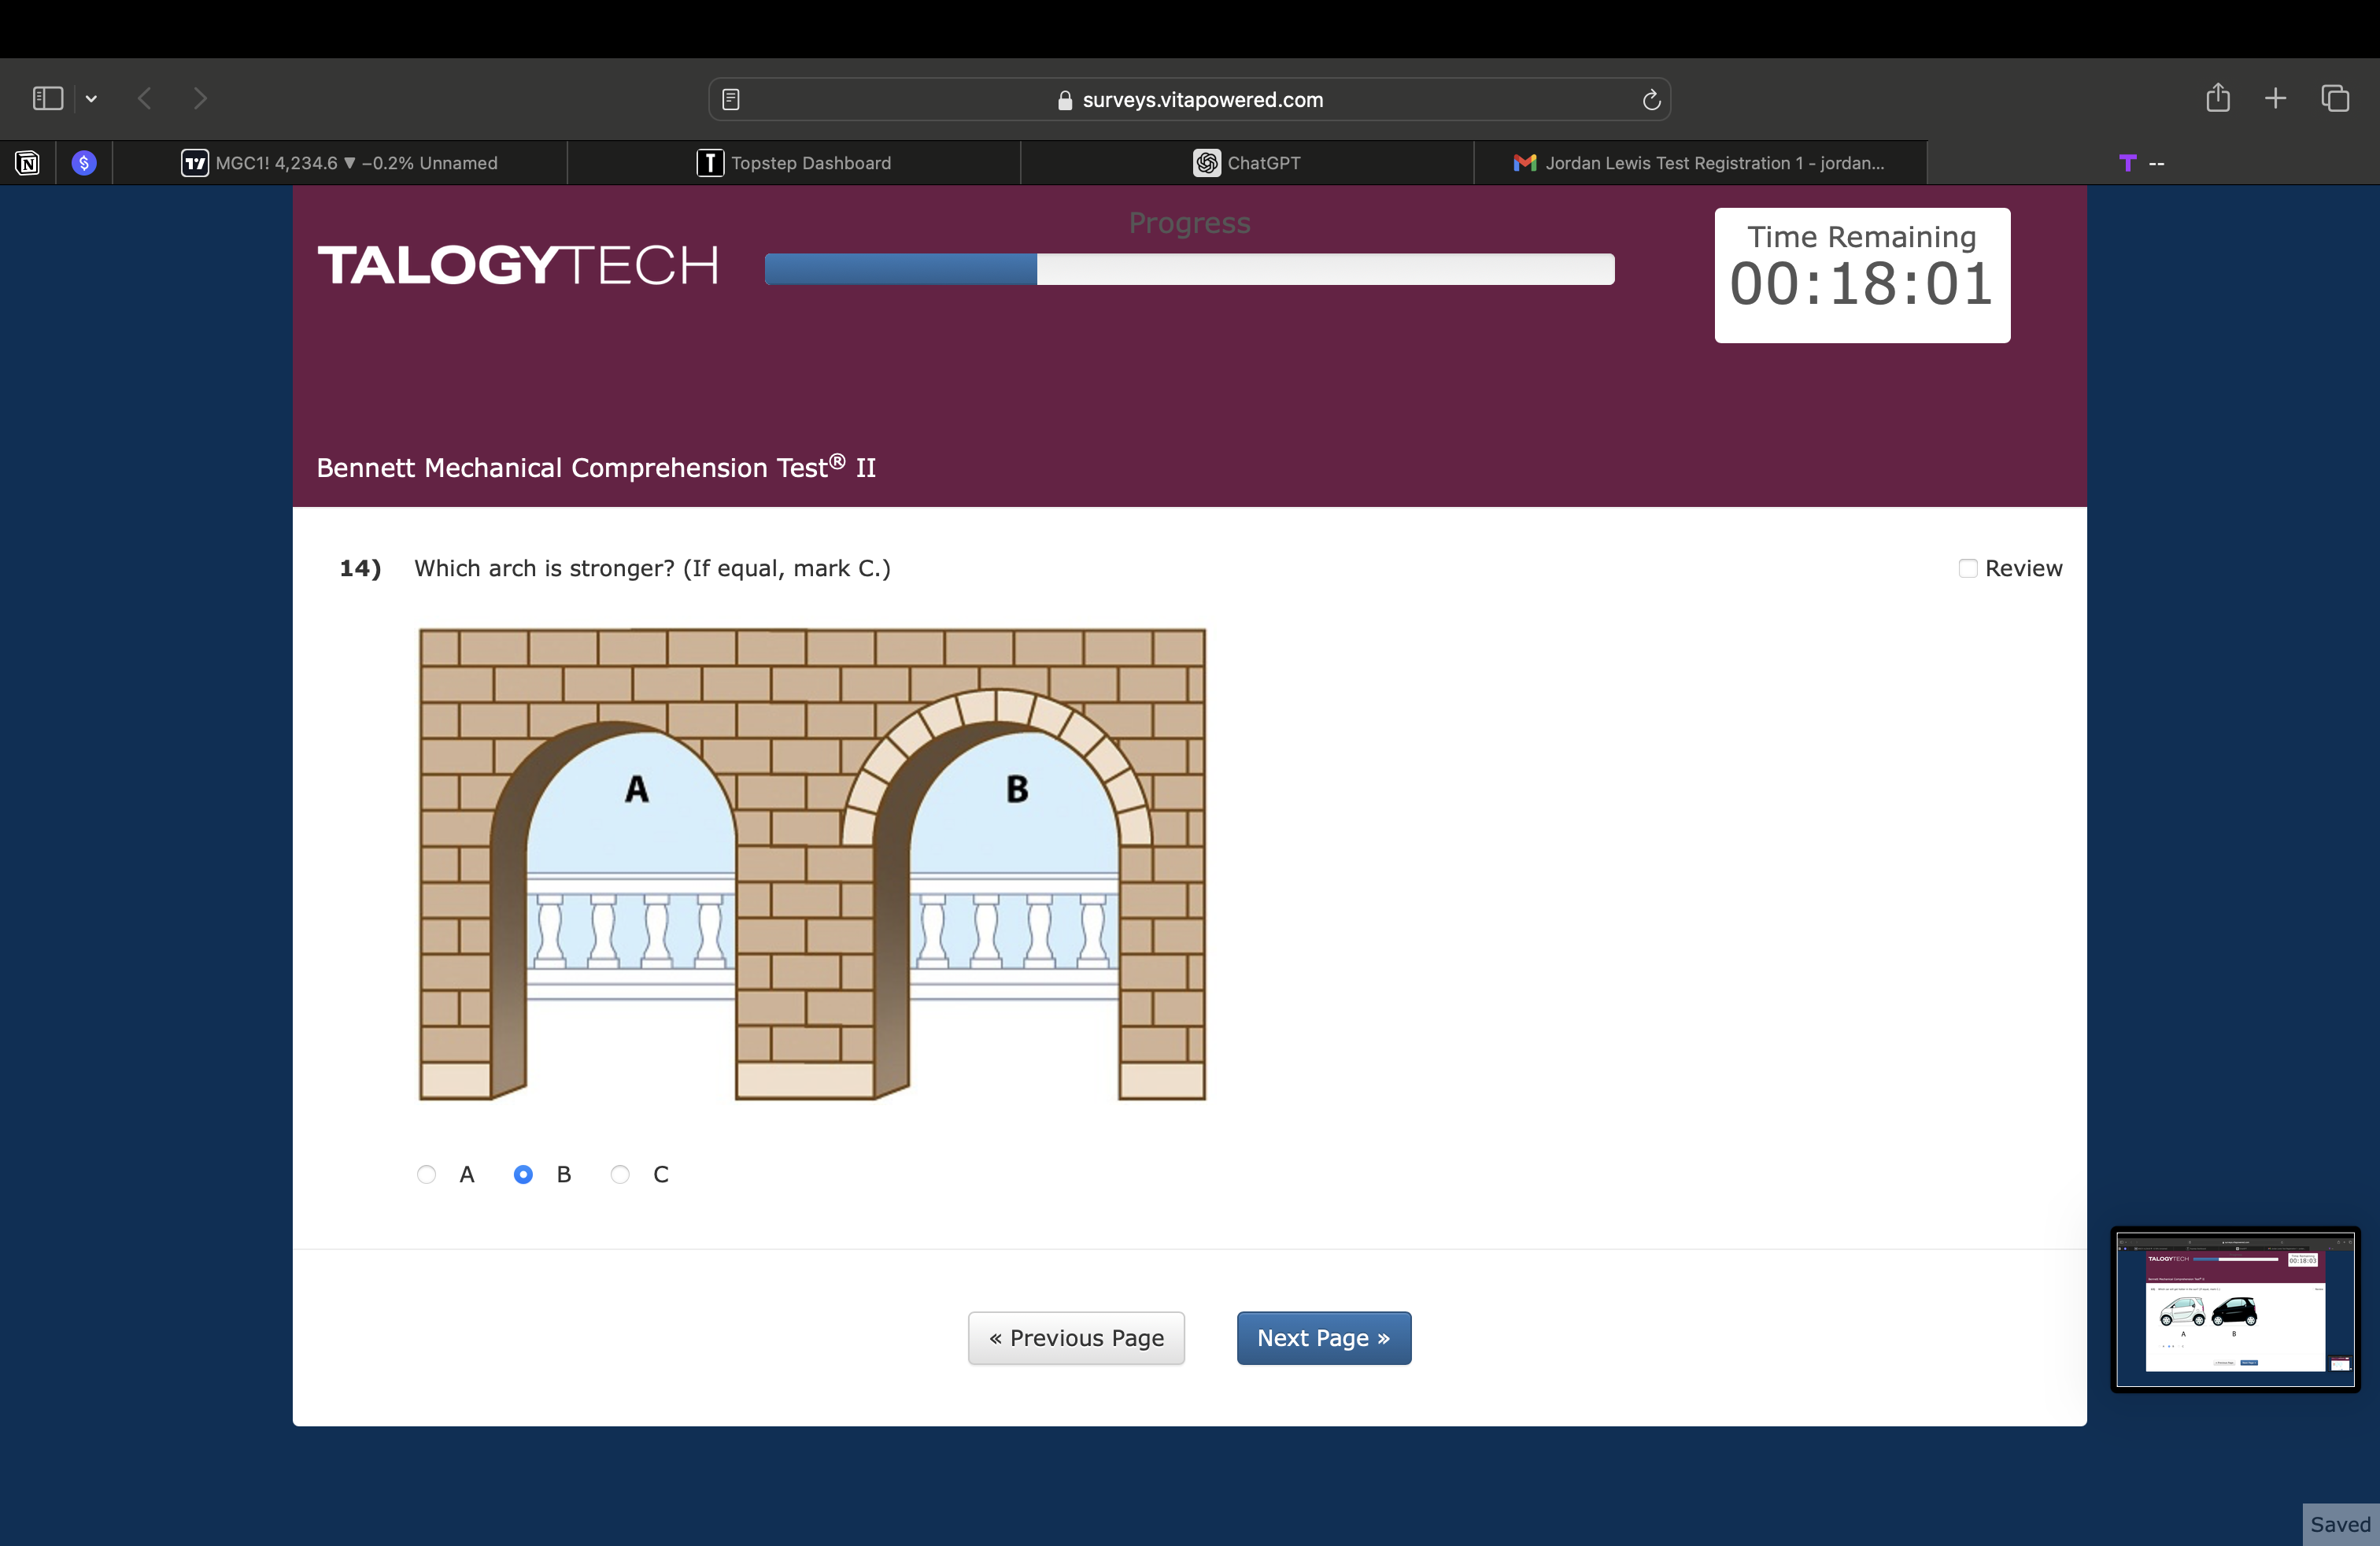Reload the page with refresh icon

(x=1651, y=99)
